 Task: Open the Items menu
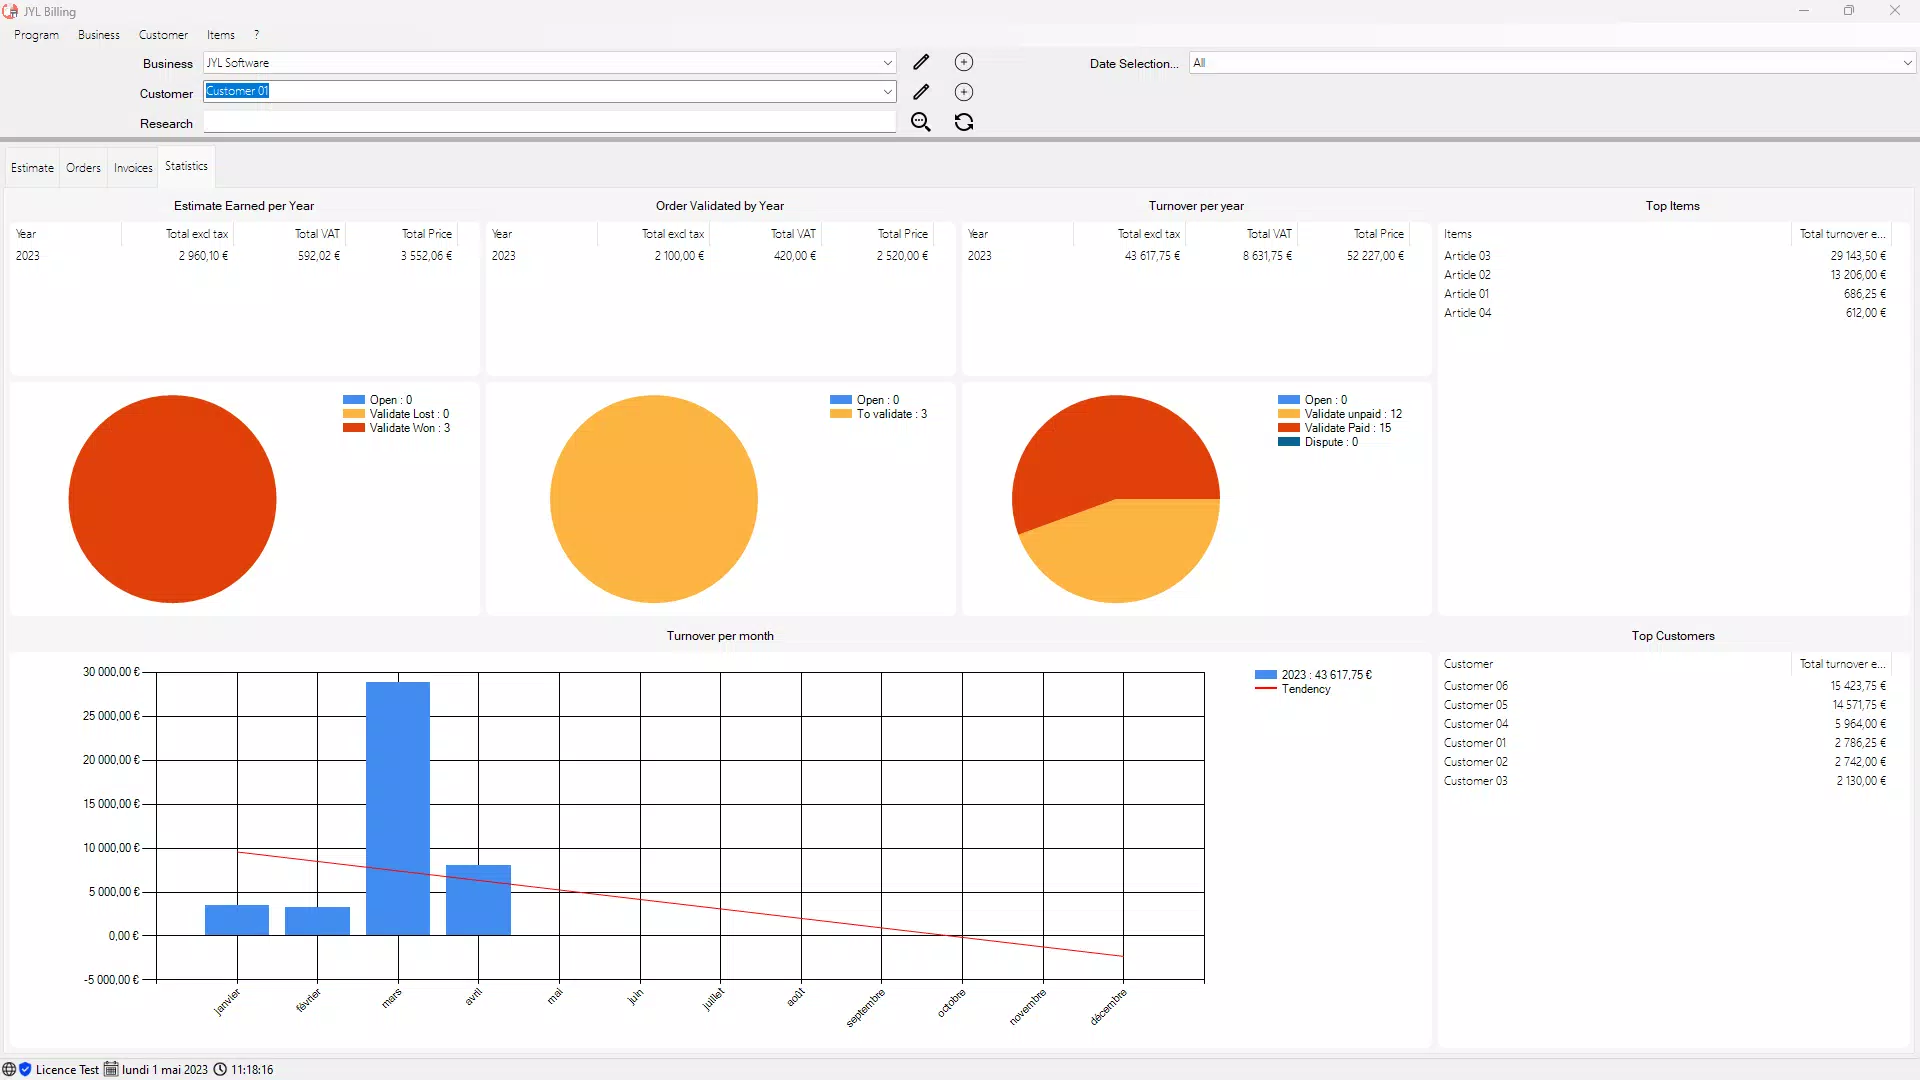click(x=221, y=35)
